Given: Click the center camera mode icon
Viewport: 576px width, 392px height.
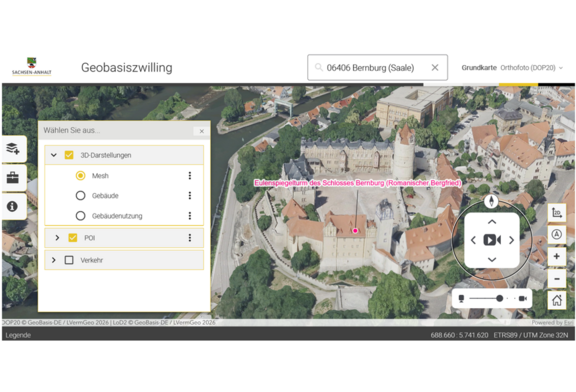Looking at the screenshot, I should click(492, 240).
